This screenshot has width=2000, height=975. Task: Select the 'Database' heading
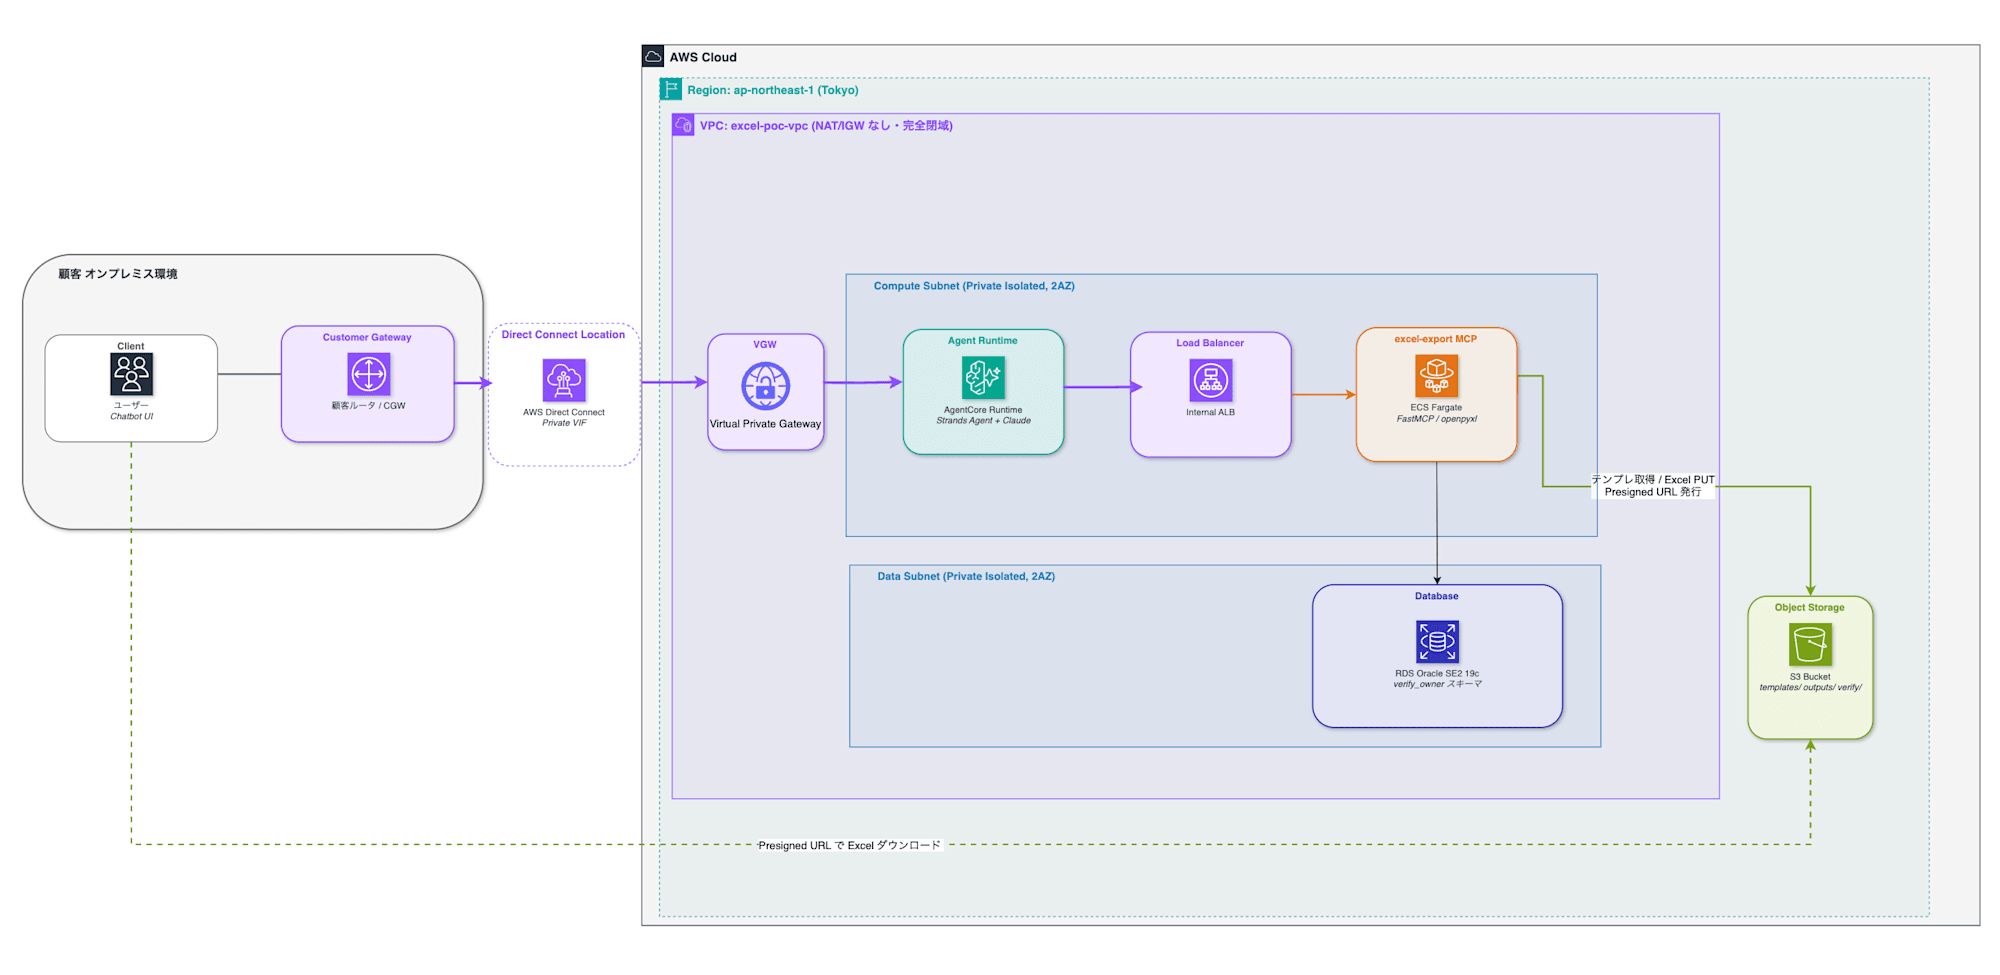coord(1437,596)
